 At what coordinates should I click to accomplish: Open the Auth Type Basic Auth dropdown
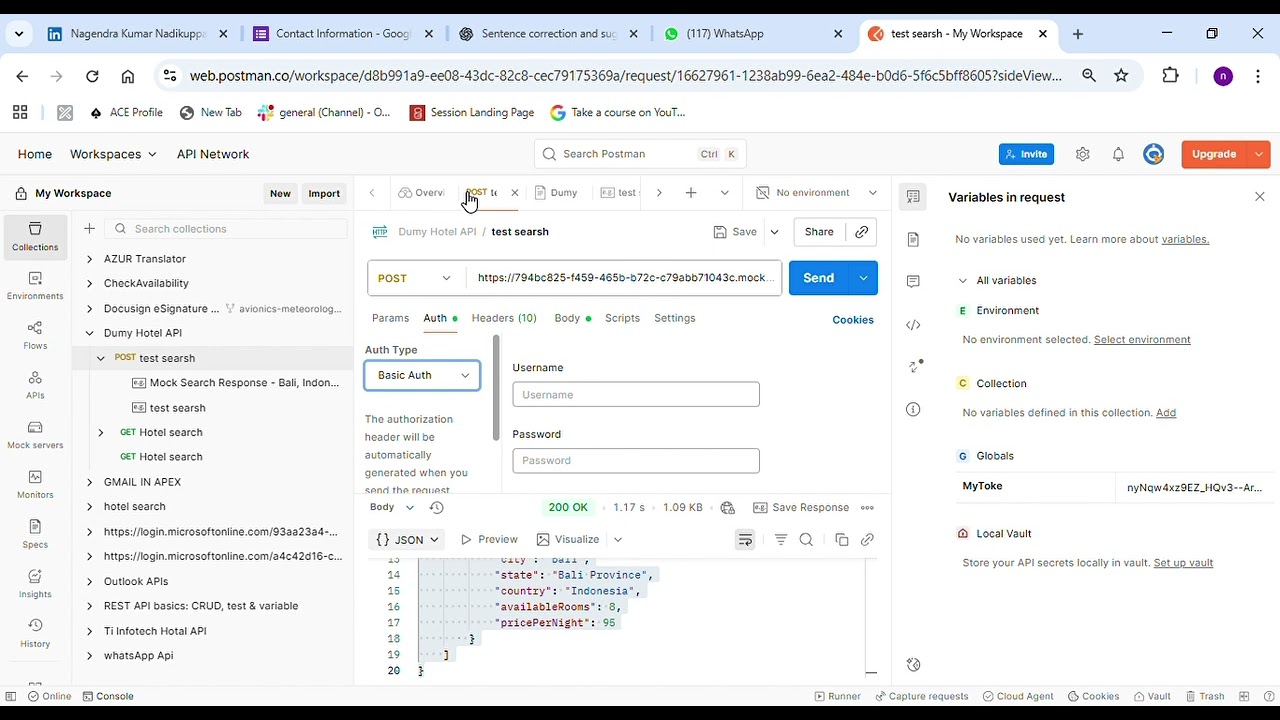pos(422,375)
